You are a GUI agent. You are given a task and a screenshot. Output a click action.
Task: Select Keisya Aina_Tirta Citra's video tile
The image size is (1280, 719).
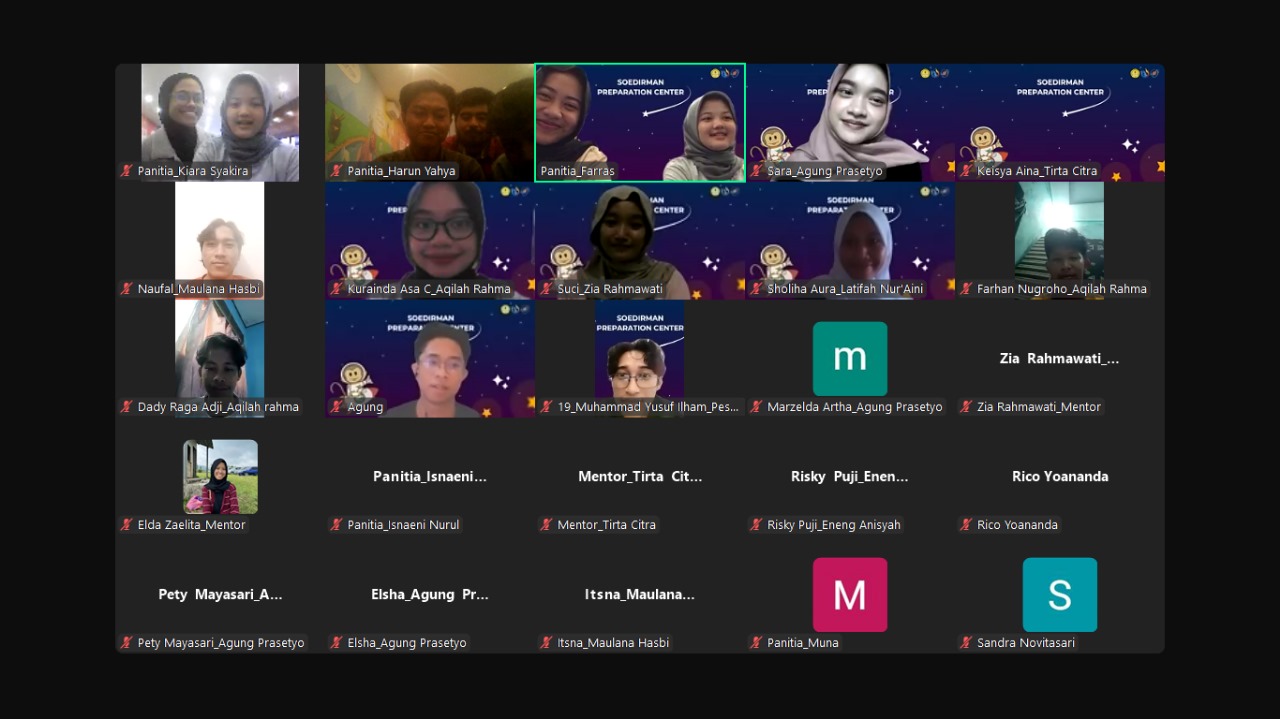pos(1059,120)
